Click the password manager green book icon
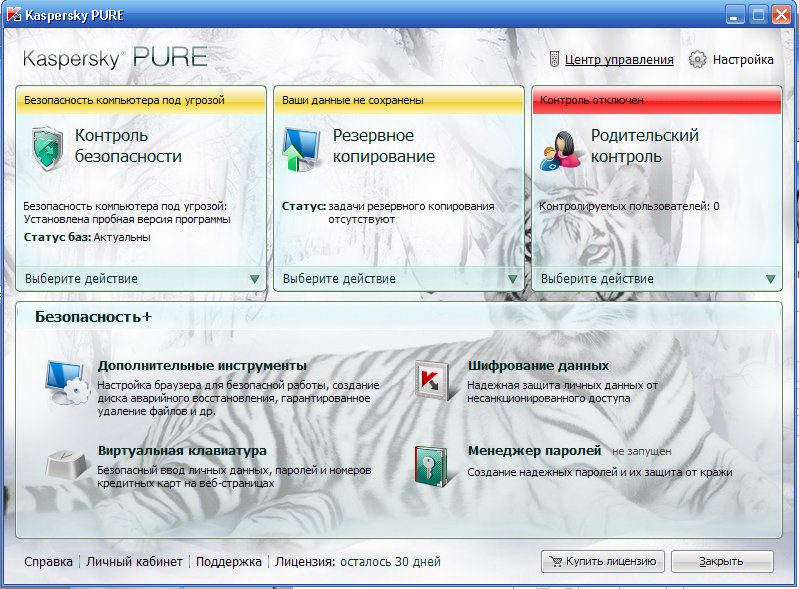 431,466
